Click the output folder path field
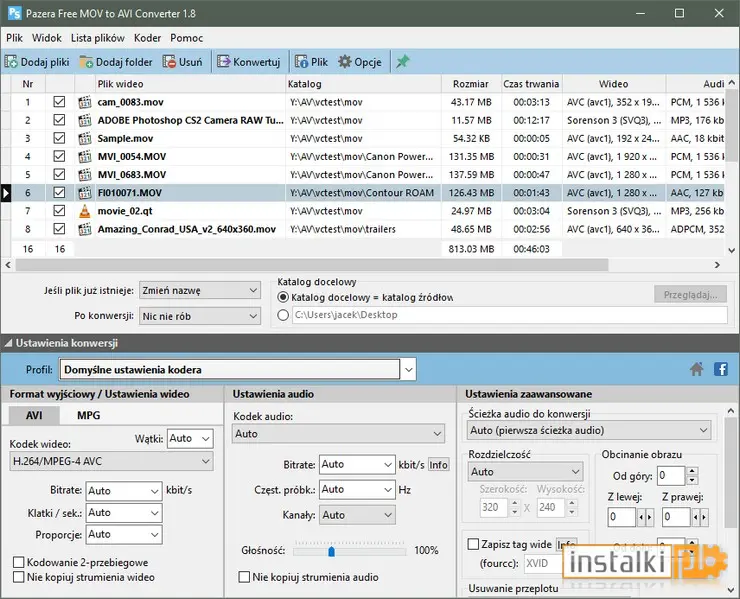The image size is (740, 599). click(510, 315)
